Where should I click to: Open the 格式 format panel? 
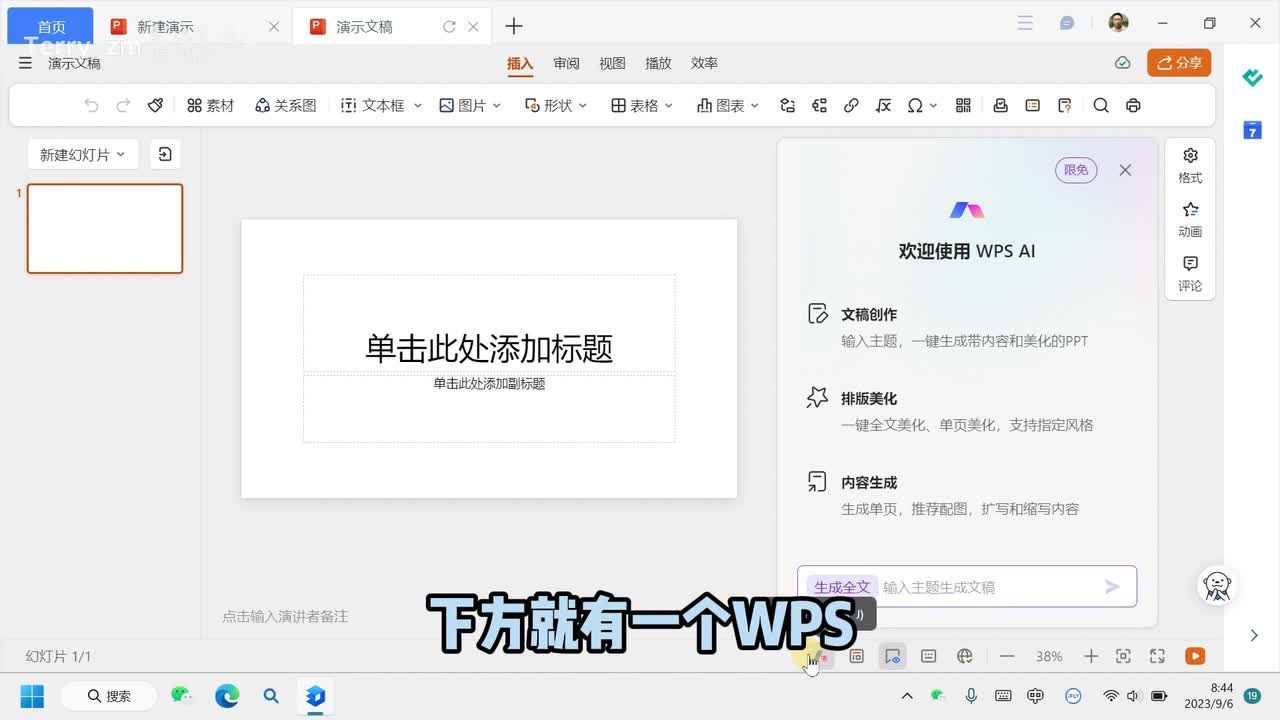1190,165
